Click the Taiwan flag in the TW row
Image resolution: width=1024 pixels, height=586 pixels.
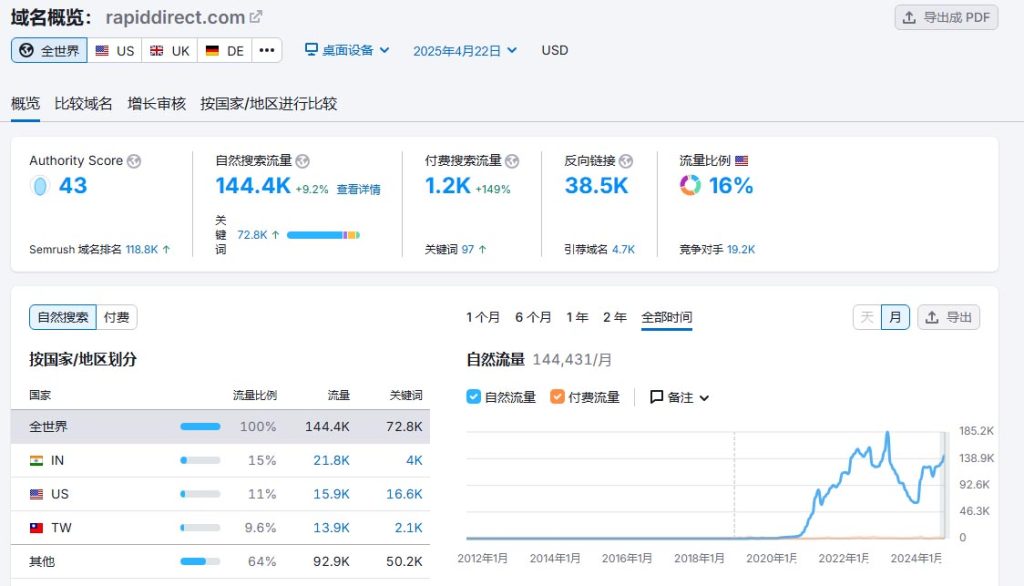[x=37, y=528]
